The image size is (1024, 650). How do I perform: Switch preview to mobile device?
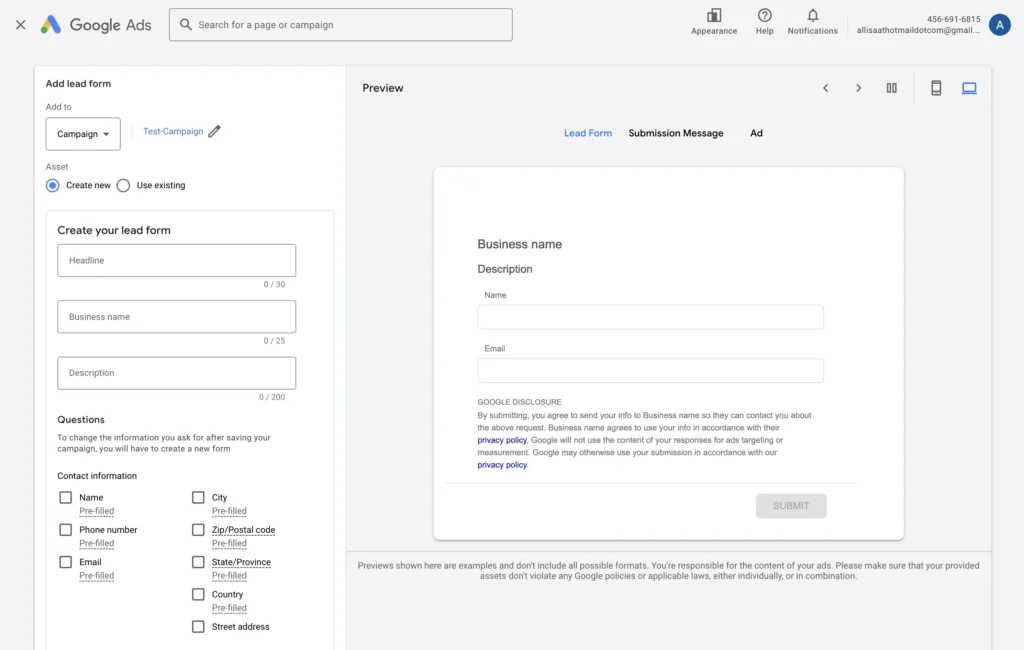[x=936, y=88]
